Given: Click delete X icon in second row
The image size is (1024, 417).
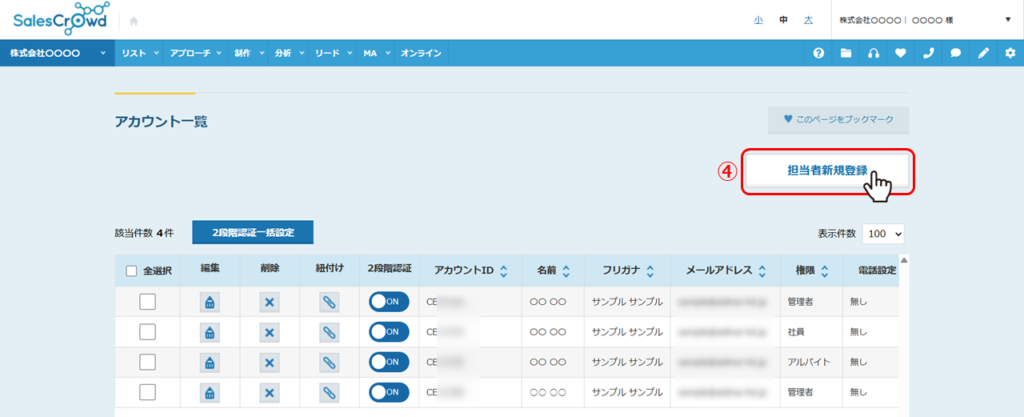Looking at the screenshot, I should coord(269,331).
